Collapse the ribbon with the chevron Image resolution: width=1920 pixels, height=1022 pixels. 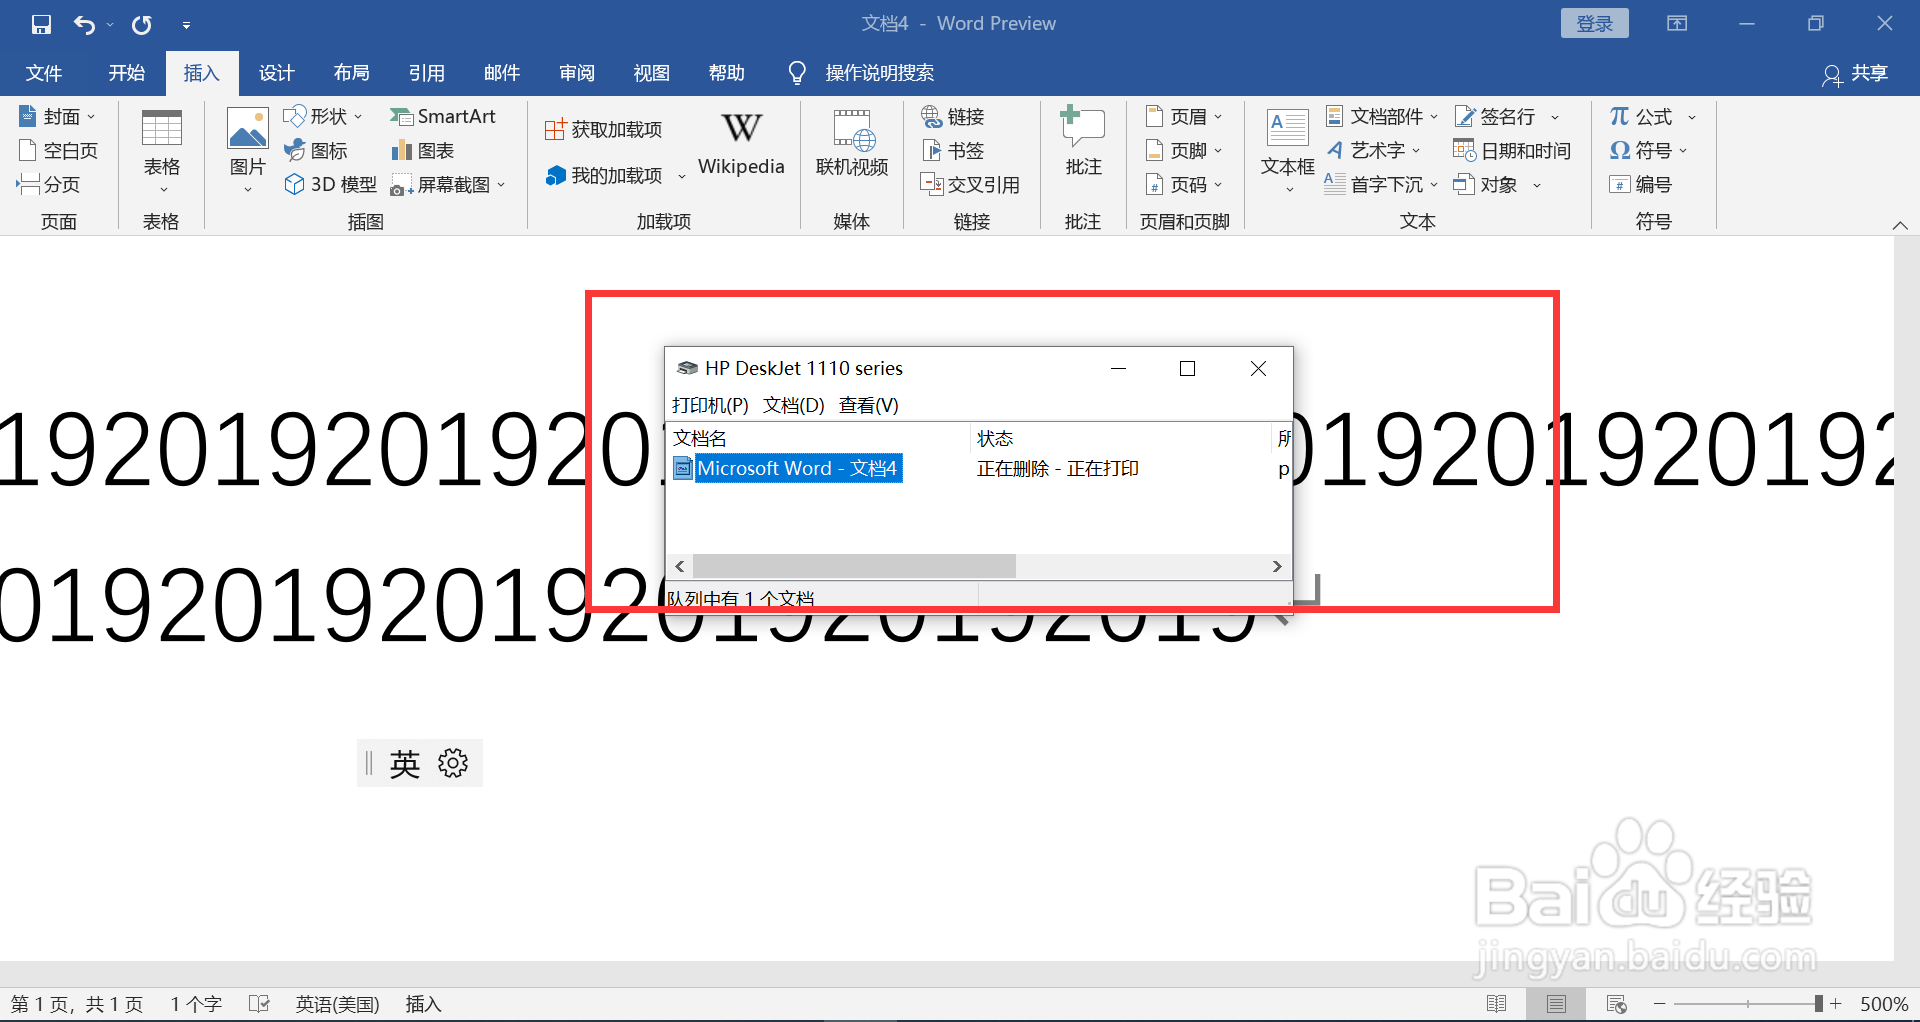click(x=1899, y=224)
